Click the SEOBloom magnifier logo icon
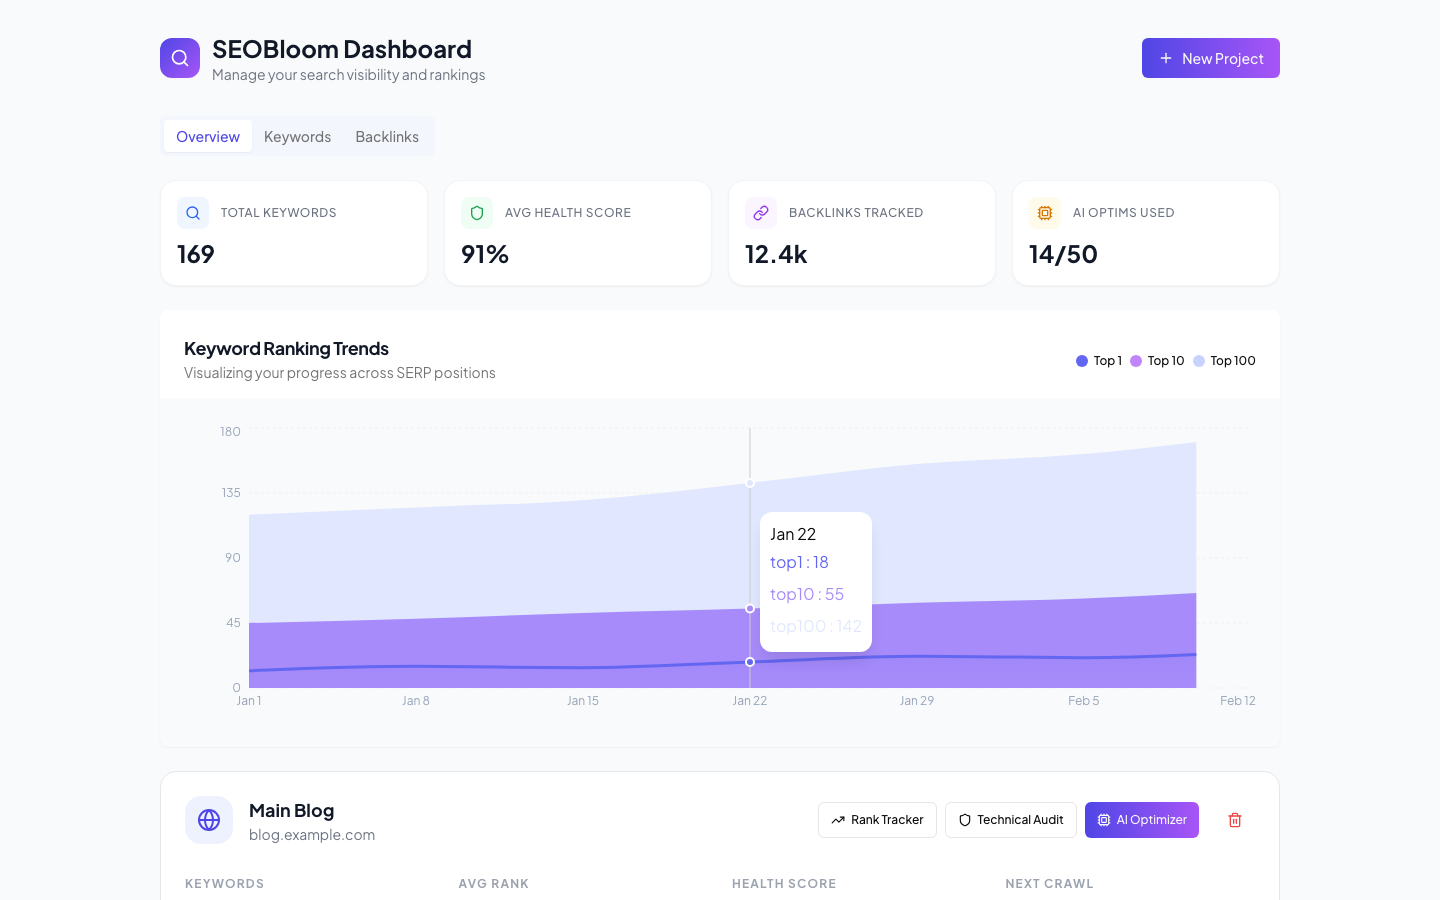This screenshot has height=900, width=1440. pos(180,58)
